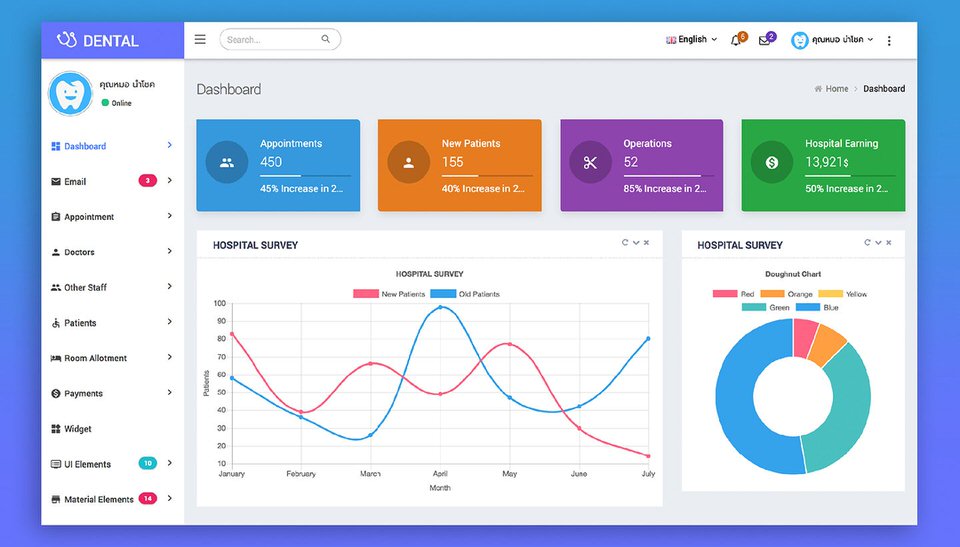Open the English language dropdown
Image resolution: width=960 pixels, height=547 pixels.
[x=692, y=40]
